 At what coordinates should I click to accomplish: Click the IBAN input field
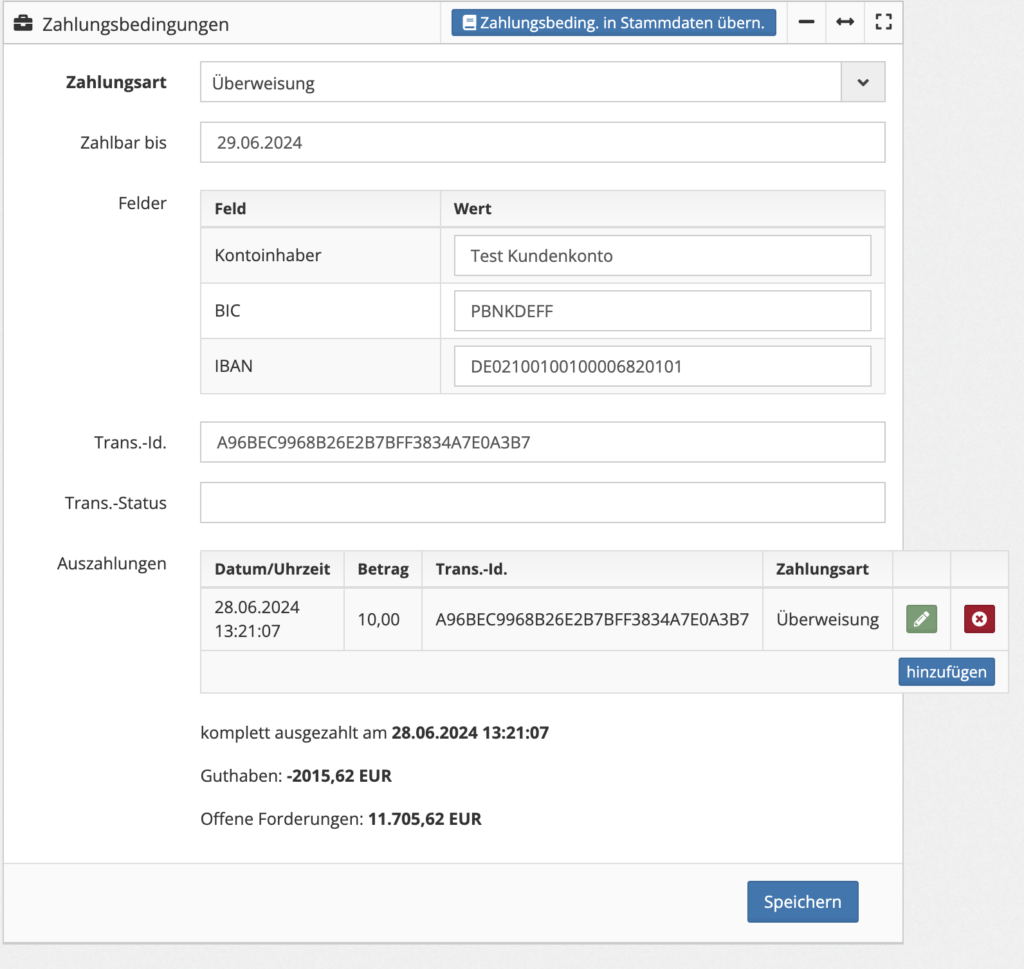tap(662, 366)
